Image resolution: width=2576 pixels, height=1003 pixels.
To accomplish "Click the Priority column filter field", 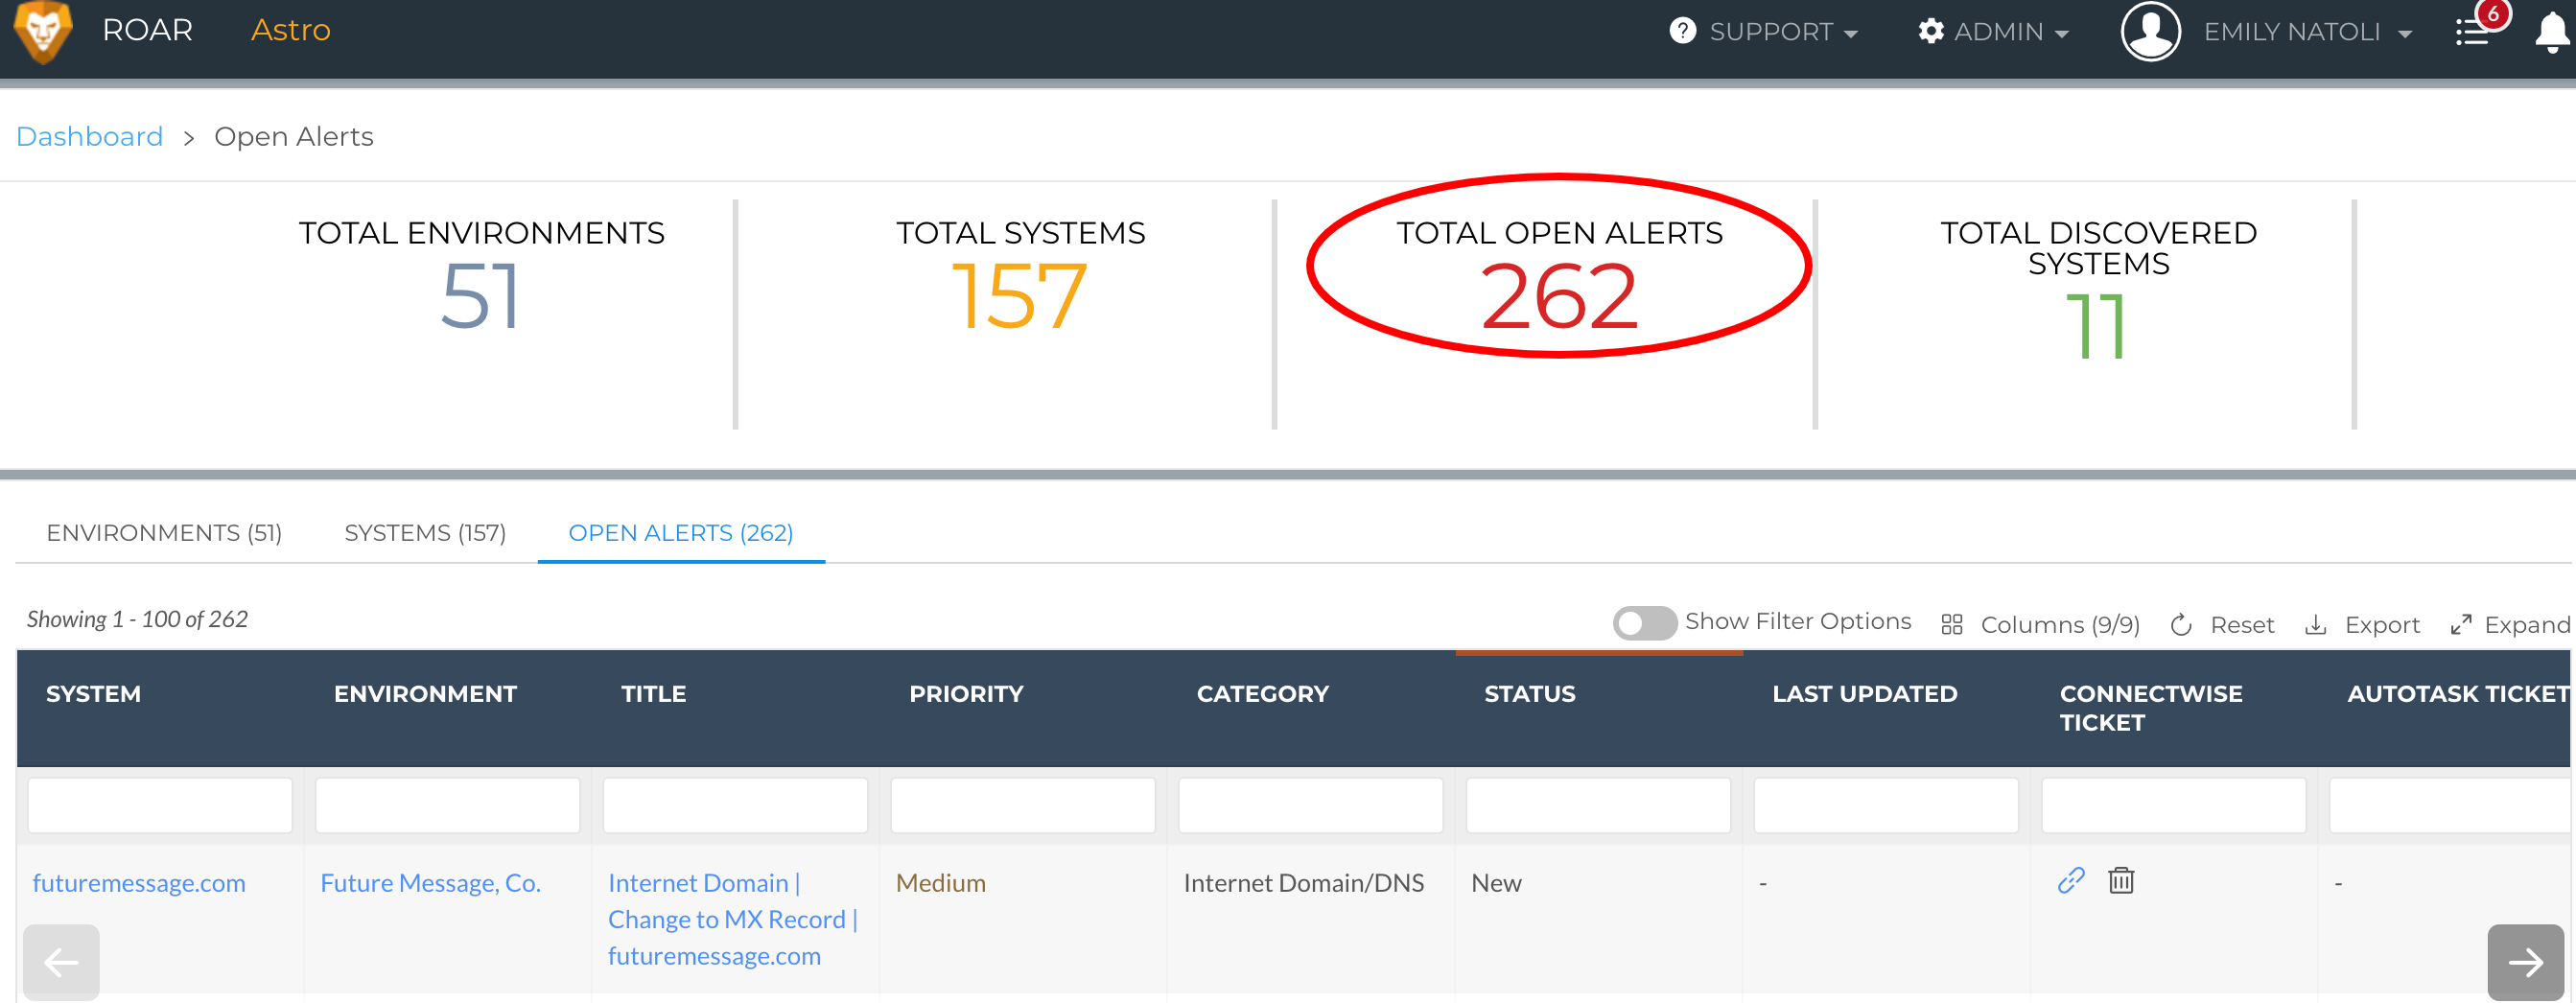I will click(x=1022, y=804).
